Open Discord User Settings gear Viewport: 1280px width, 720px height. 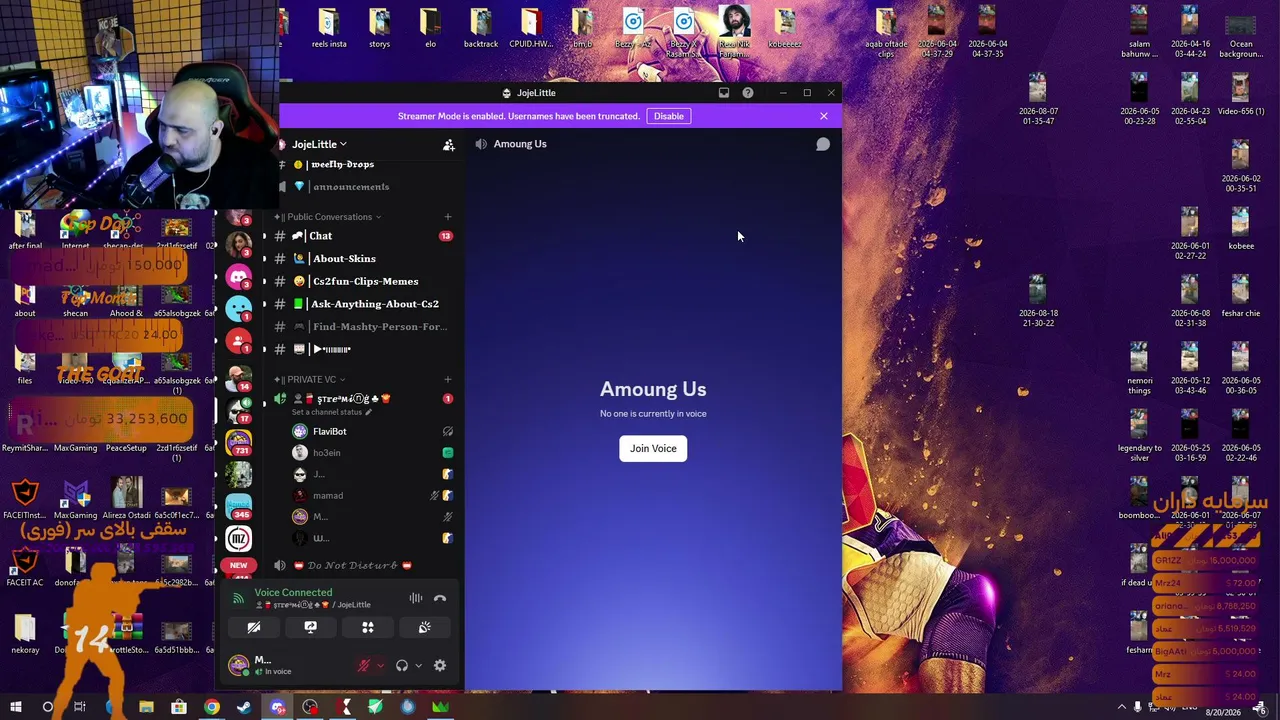[x=440, y=666]
